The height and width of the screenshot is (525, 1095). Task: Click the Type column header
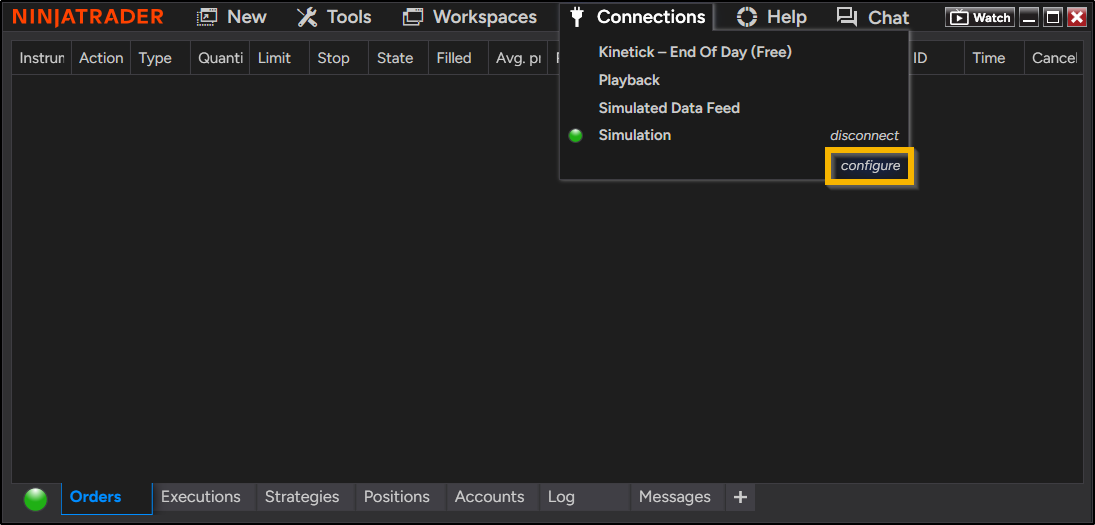[161, 58]
